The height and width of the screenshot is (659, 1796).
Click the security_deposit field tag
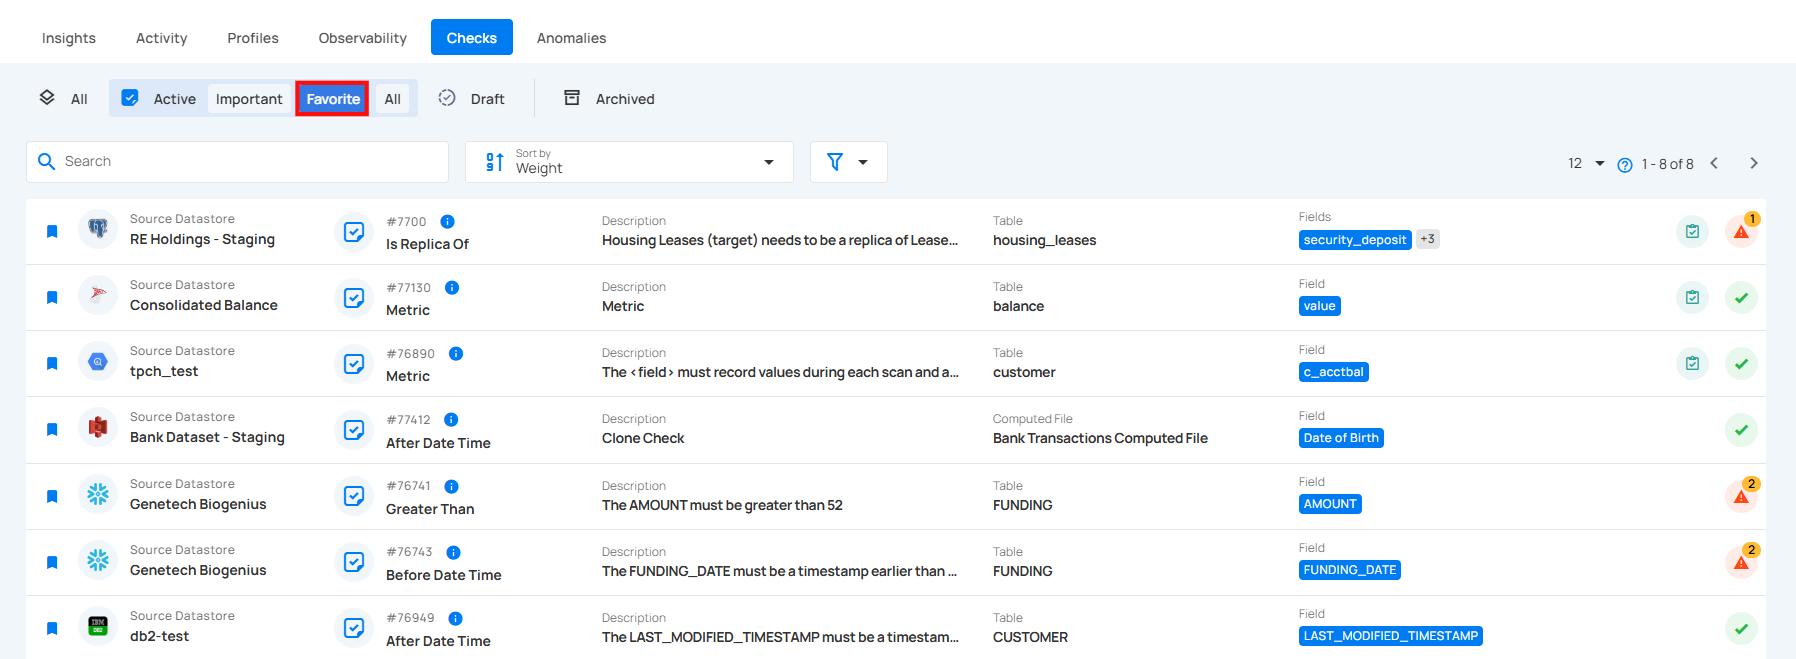click(x=1355, y=240)
